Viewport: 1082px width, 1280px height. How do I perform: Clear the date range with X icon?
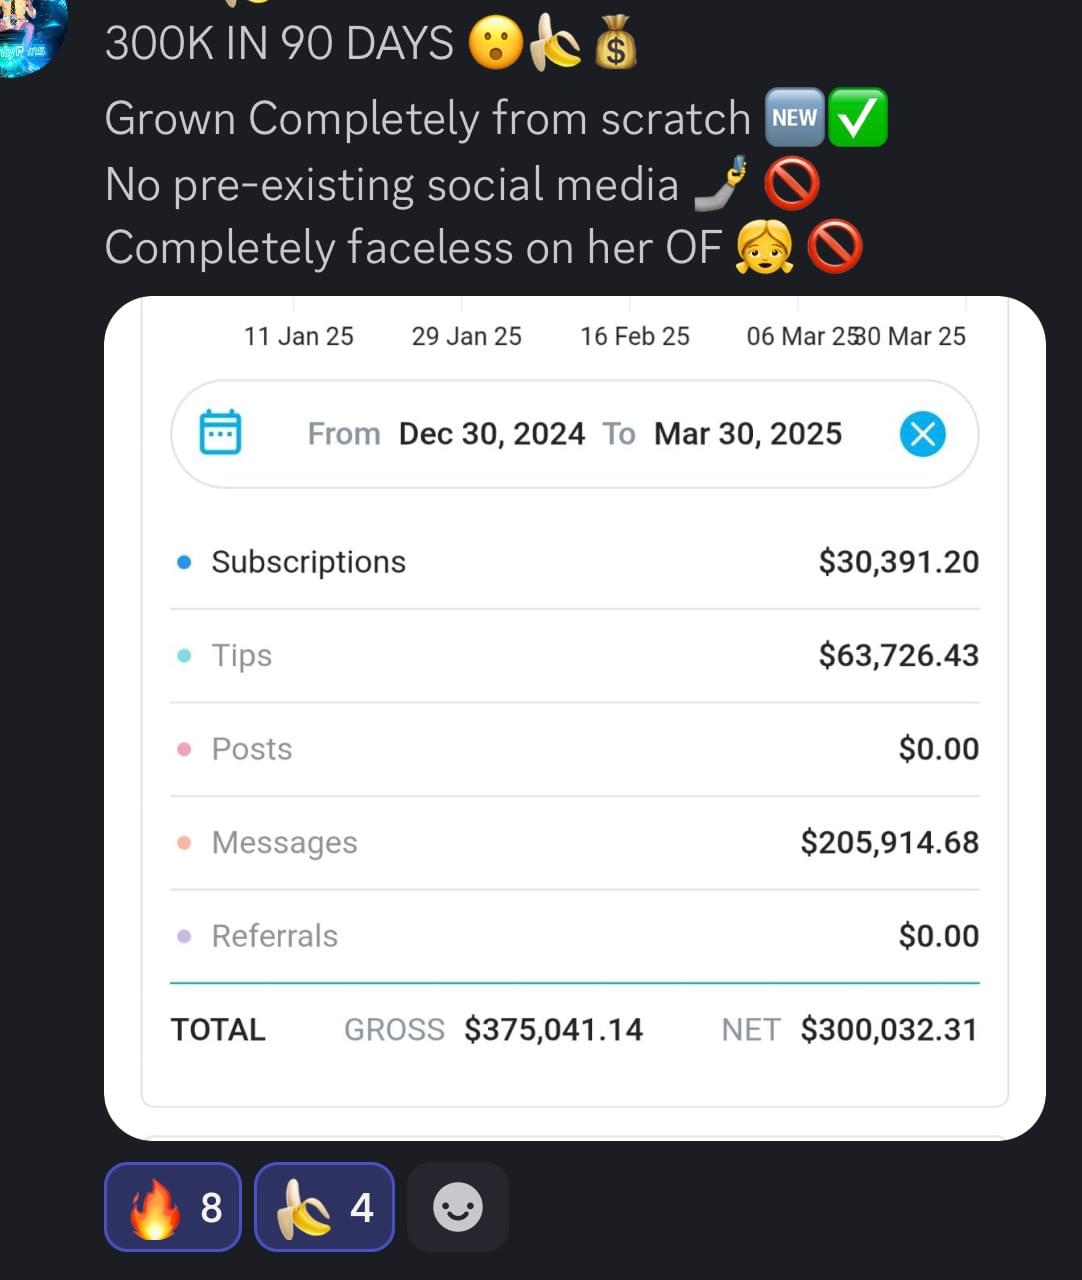click(922, 434)
